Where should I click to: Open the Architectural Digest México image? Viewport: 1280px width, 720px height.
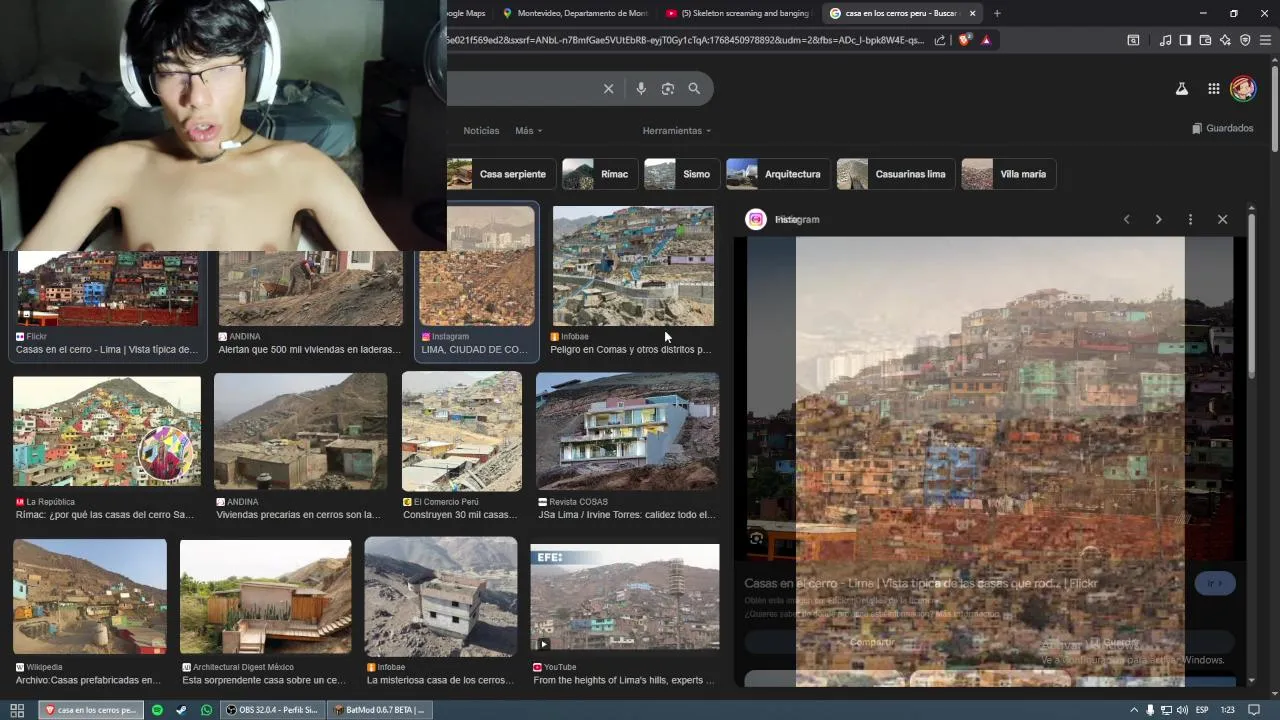tap(265, 597)
